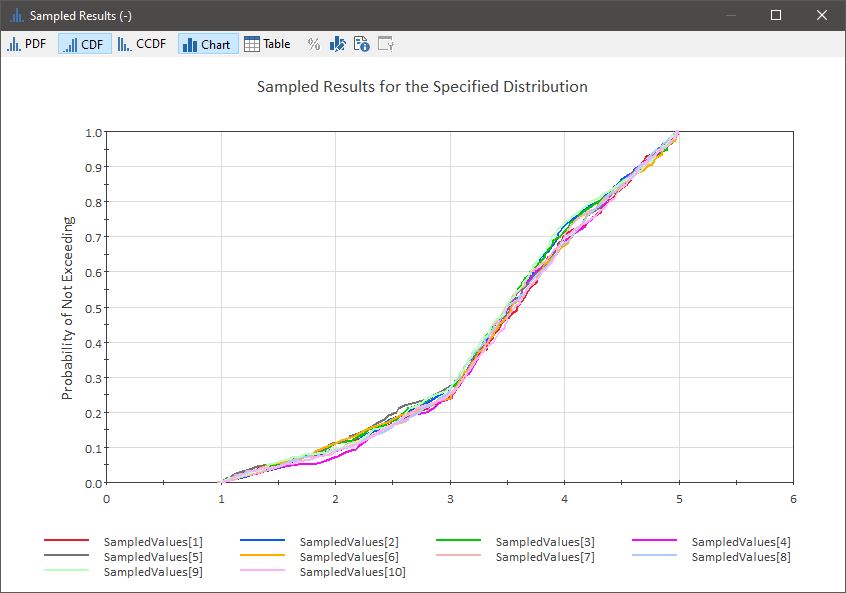Maximize the Sampled Results window
This screenshot has width=846, height=593.
pyautogui.click(x=776, y=15)
